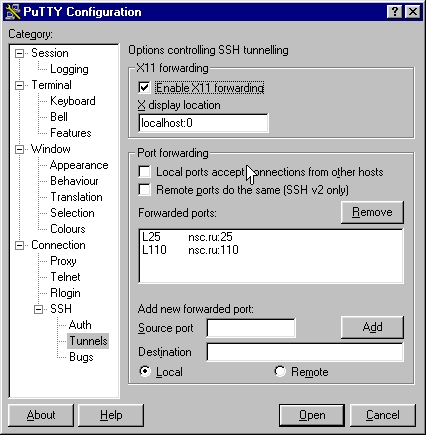
Task: Click the Source port input field
Action: coord(251,328)
